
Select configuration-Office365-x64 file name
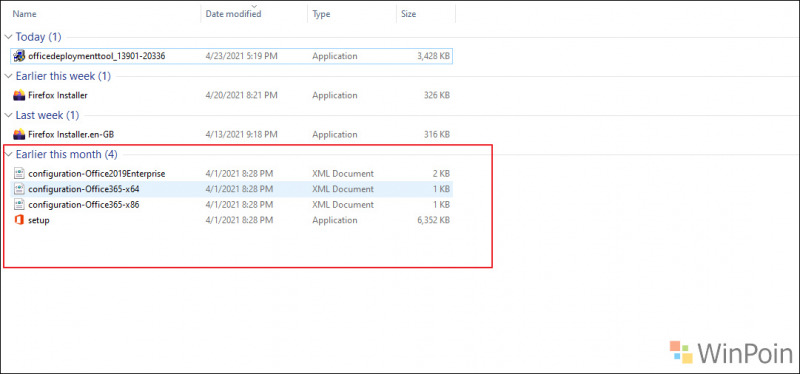[84, 189]
